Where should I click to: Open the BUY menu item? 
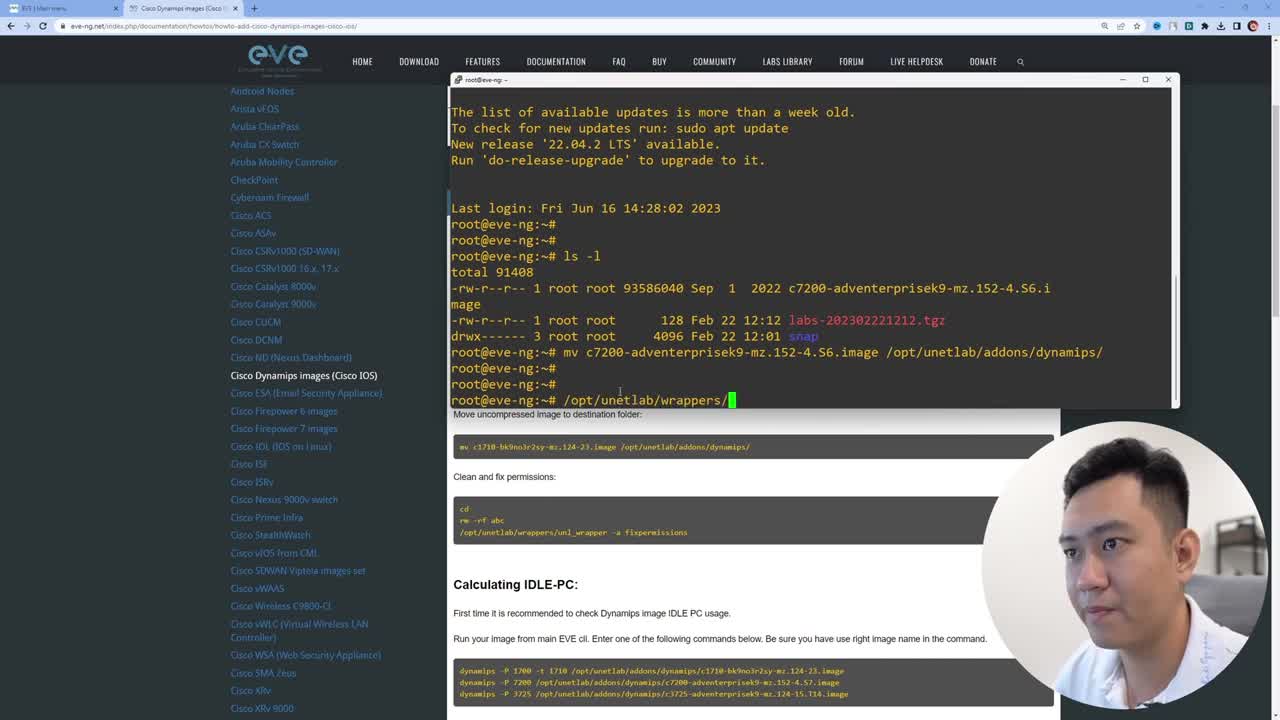pyautogui.click(x=659, y=62)
